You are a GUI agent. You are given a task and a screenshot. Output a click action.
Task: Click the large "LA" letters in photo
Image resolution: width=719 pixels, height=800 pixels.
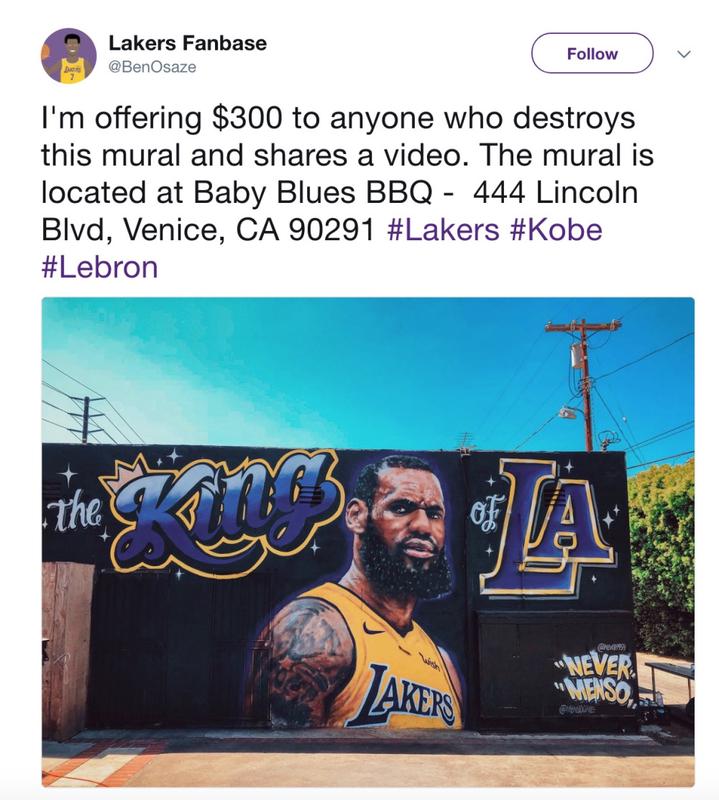point(546,528)
